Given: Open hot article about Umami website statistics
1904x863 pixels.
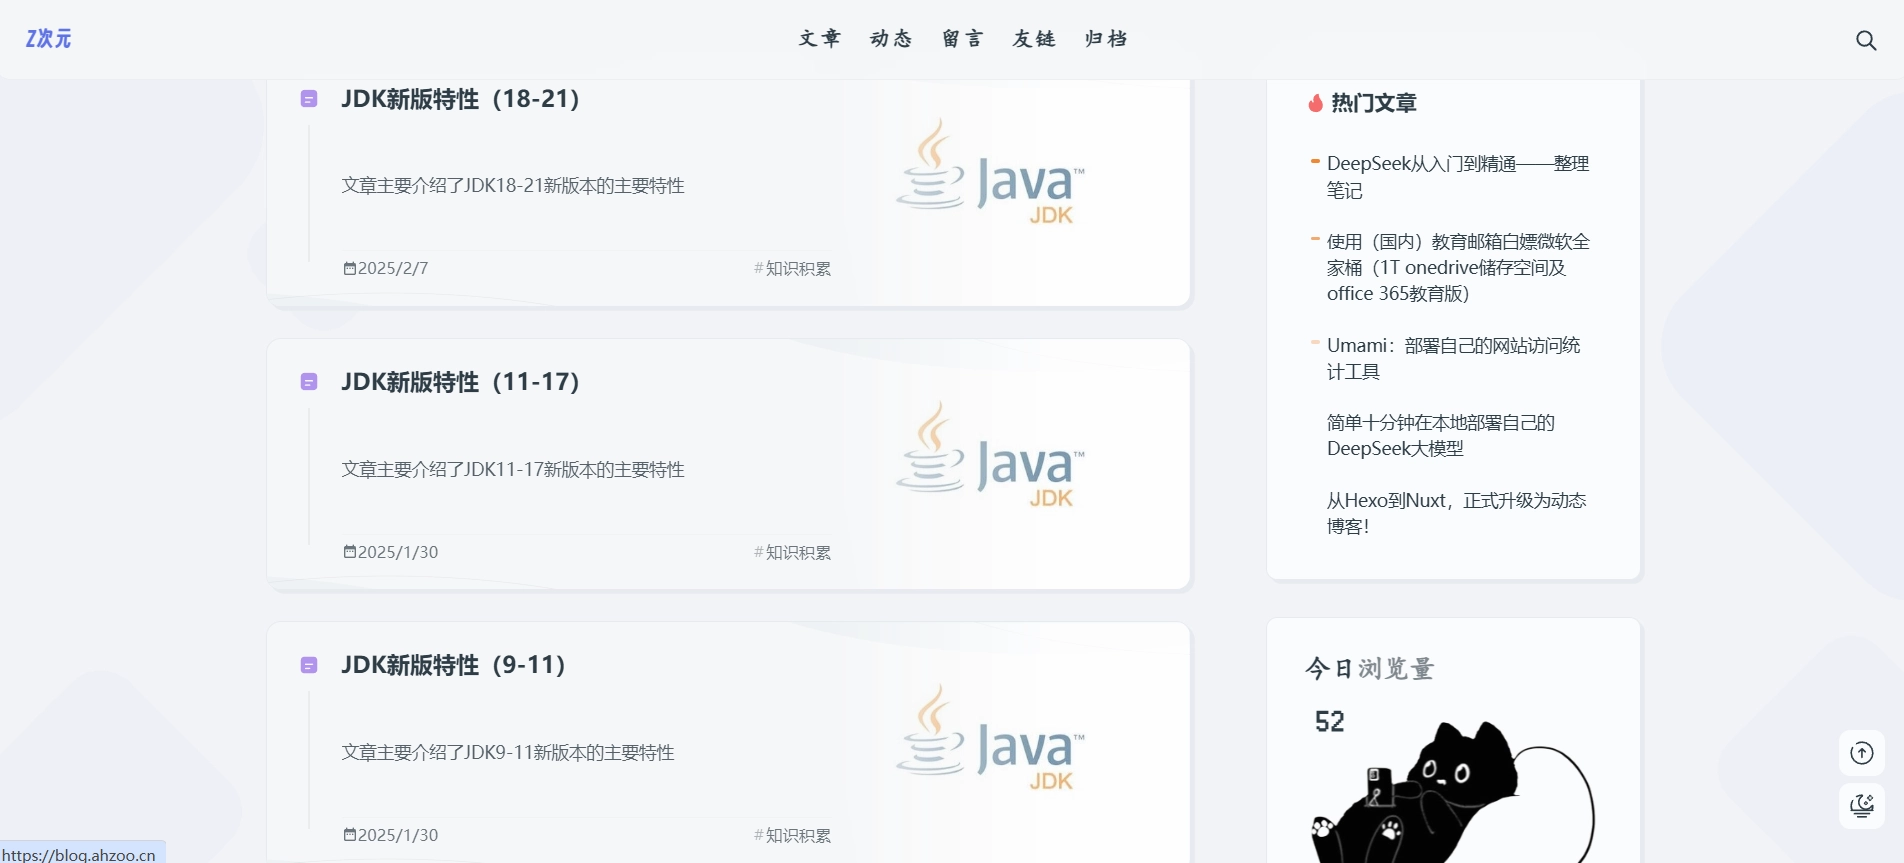Looking at the screenshot, I should point(1453,358).
